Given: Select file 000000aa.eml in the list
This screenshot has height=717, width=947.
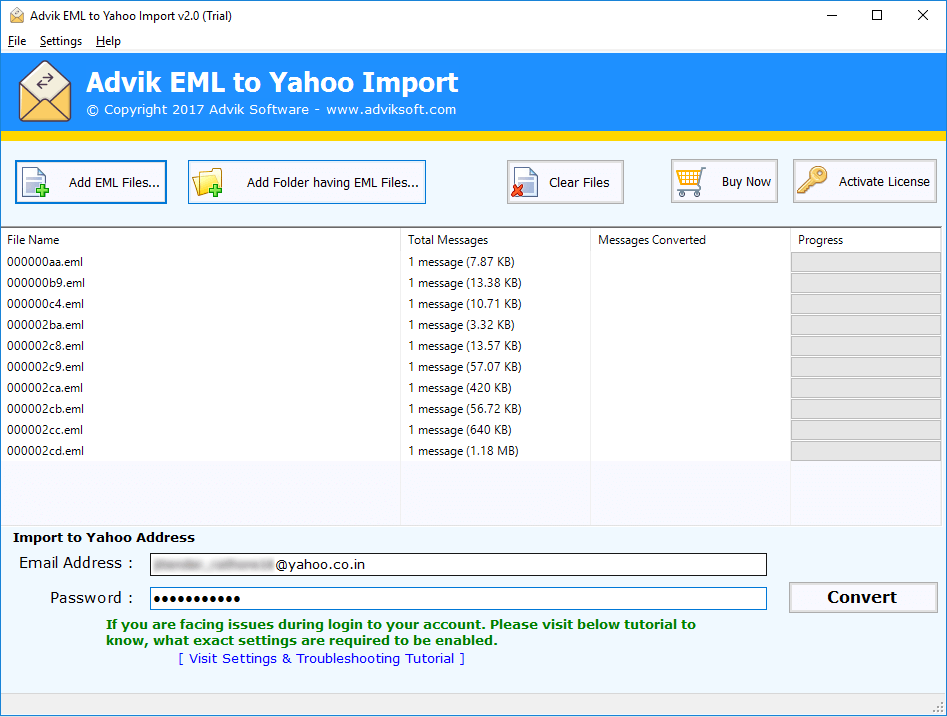Looking at the screenshot, I should [x=45, y=262].
